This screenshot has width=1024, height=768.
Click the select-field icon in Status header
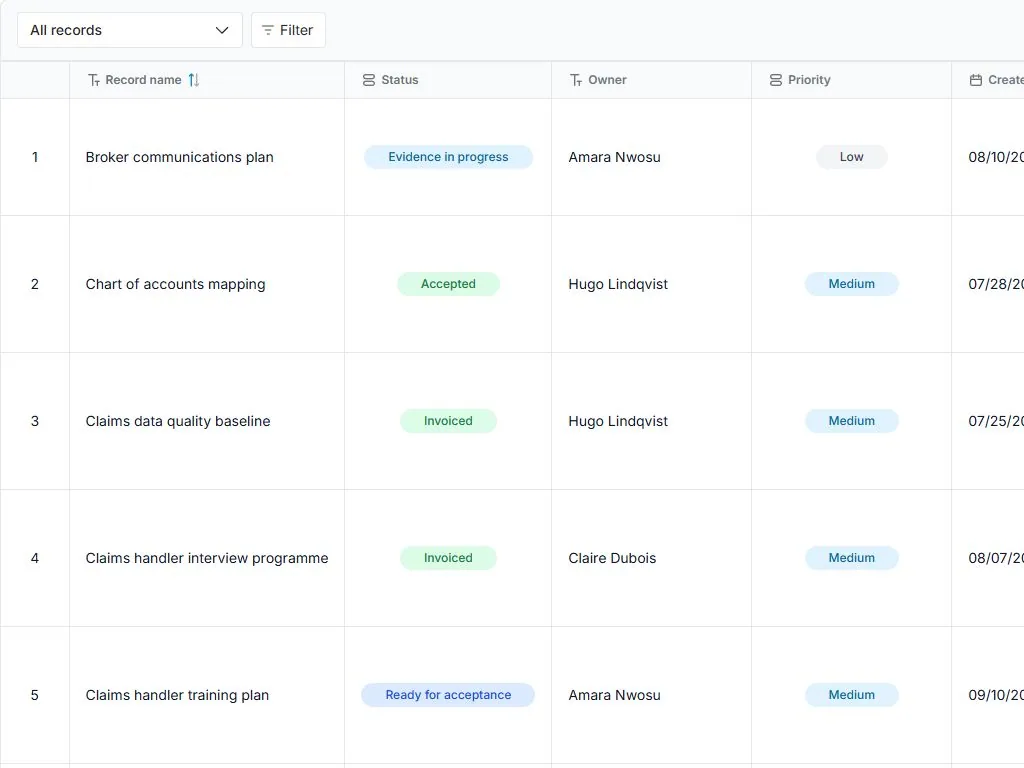click(369, 80)
